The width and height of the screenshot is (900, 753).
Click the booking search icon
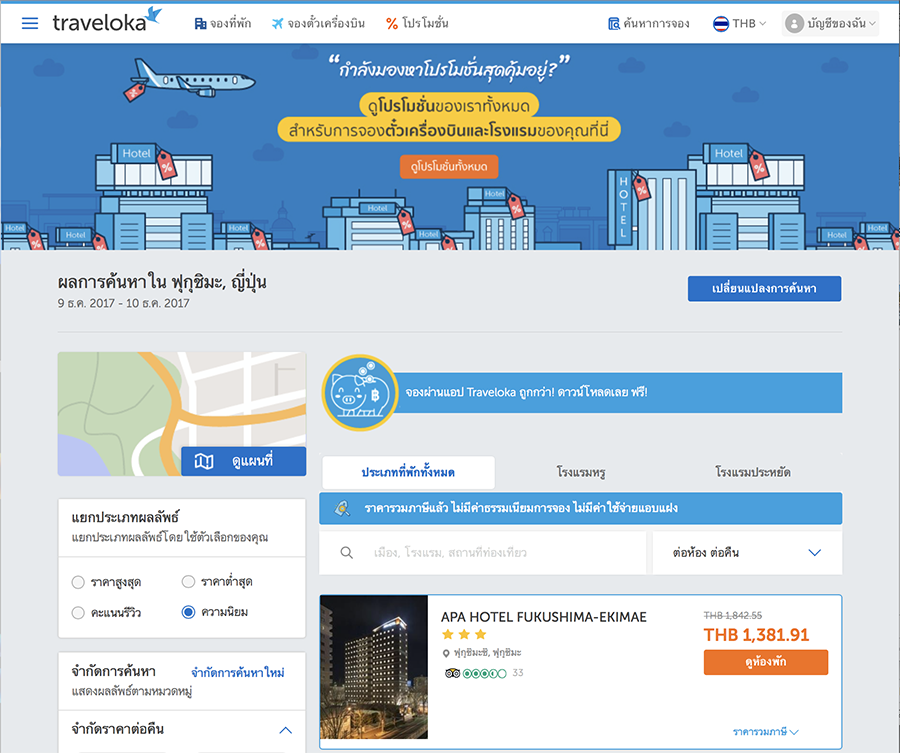coord(614,24)
